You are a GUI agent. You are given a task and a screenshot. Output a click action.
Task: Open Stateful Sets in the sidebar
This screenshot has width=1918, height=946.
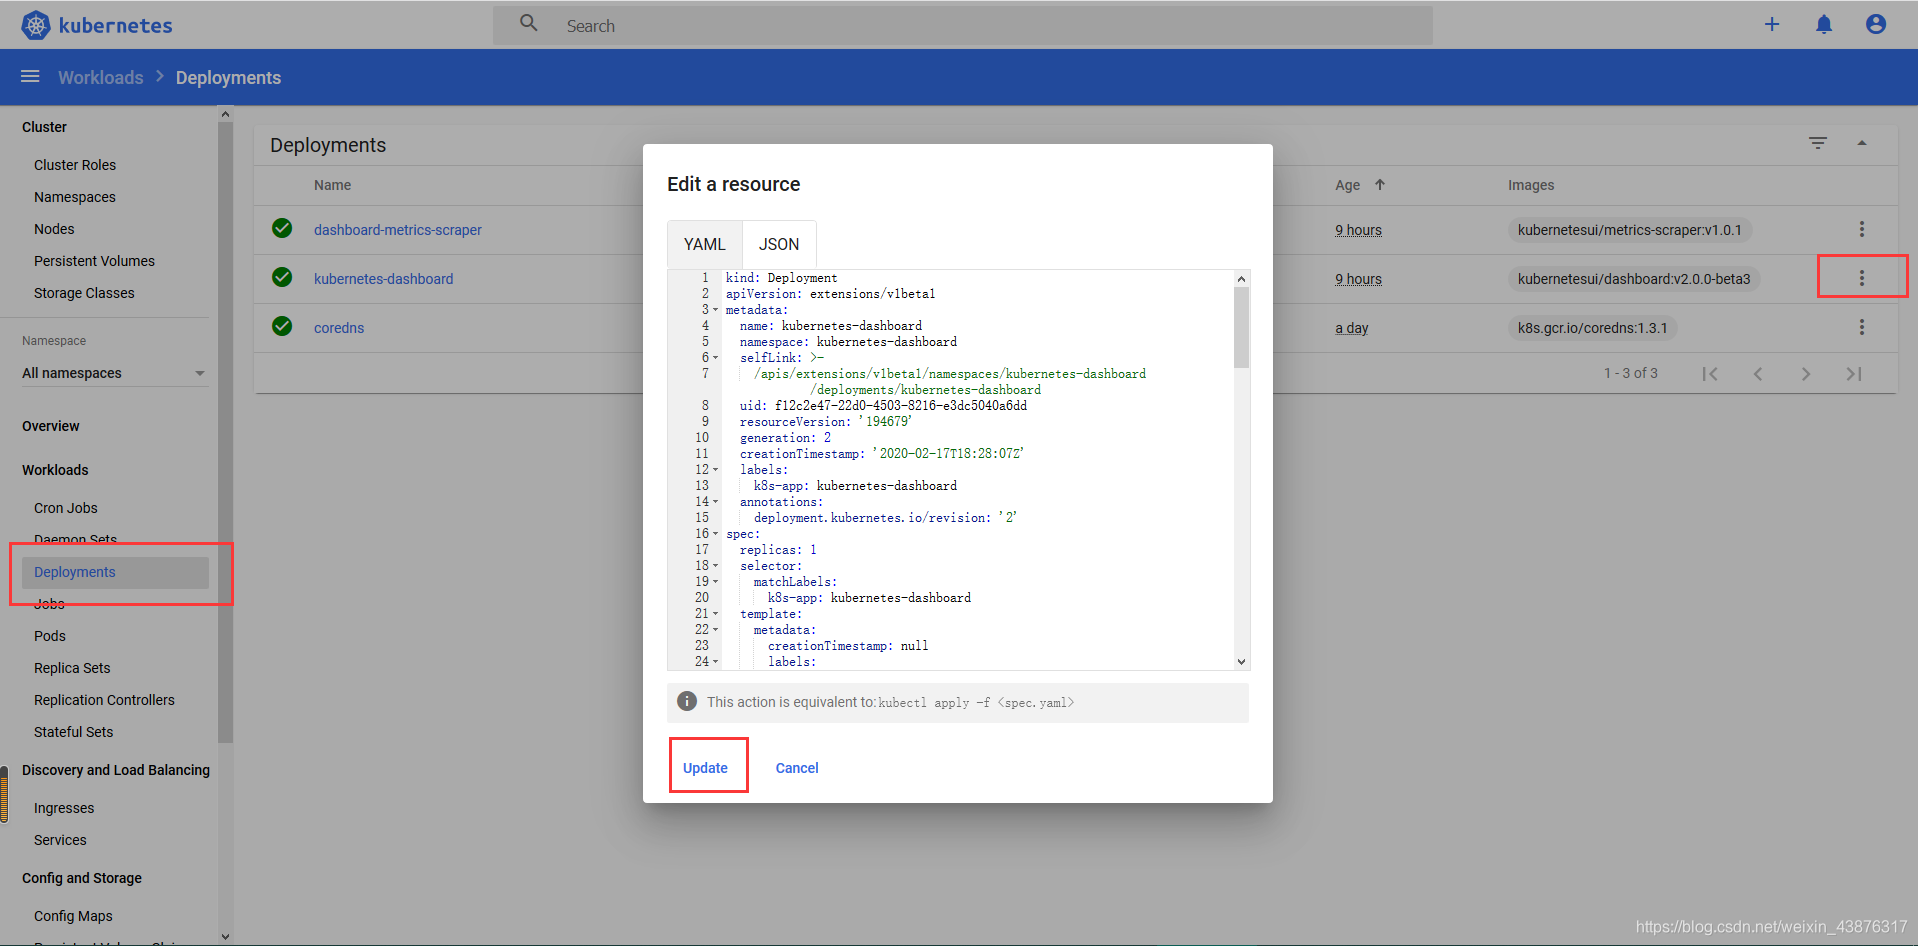[73, 732]
